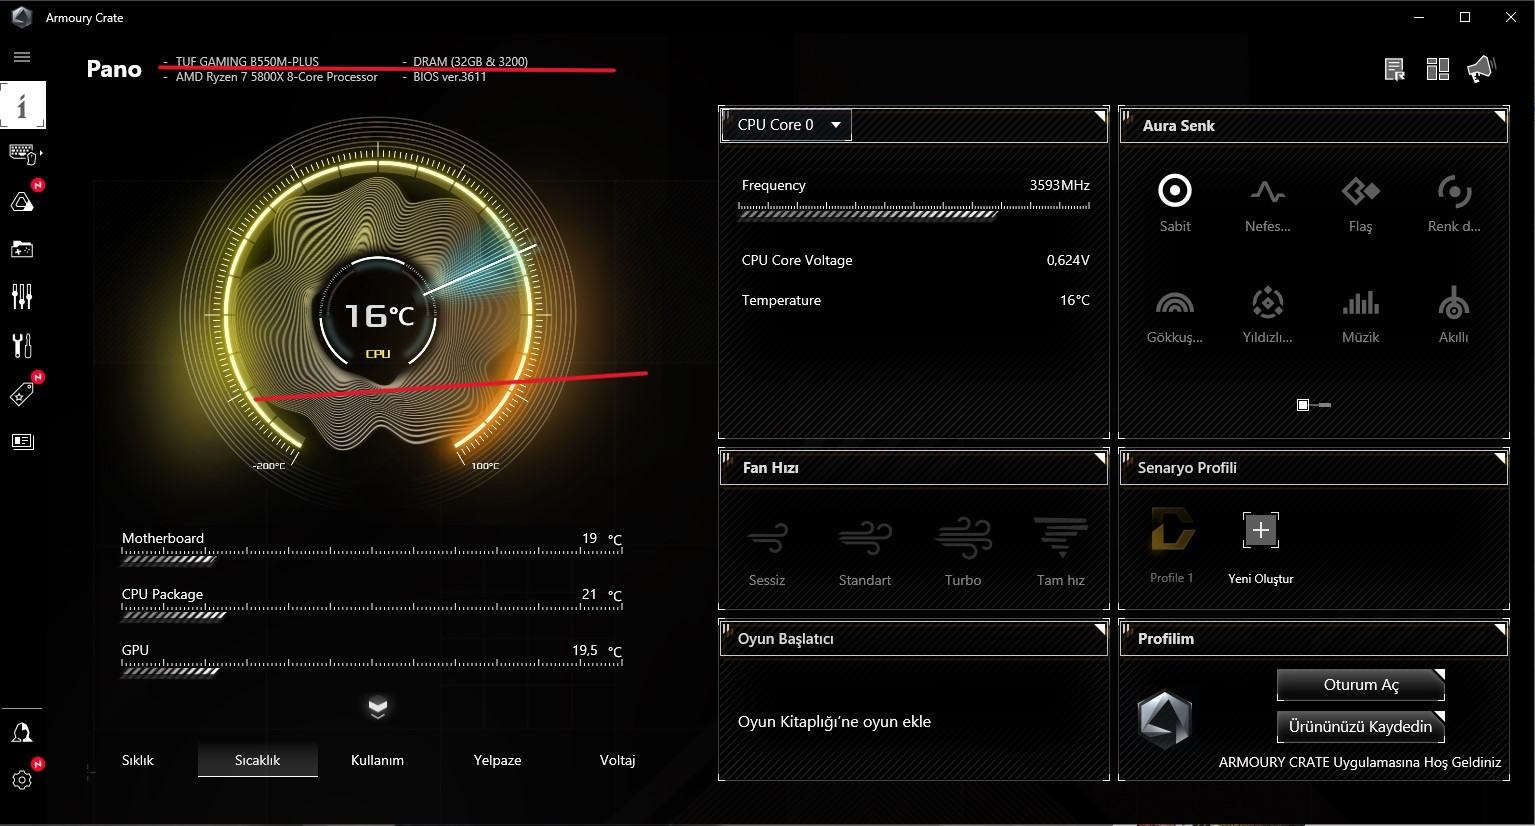Viewport: 1535px width, 826px height.
Task: Open the announcements megaphone icon
Action: 1480,69
